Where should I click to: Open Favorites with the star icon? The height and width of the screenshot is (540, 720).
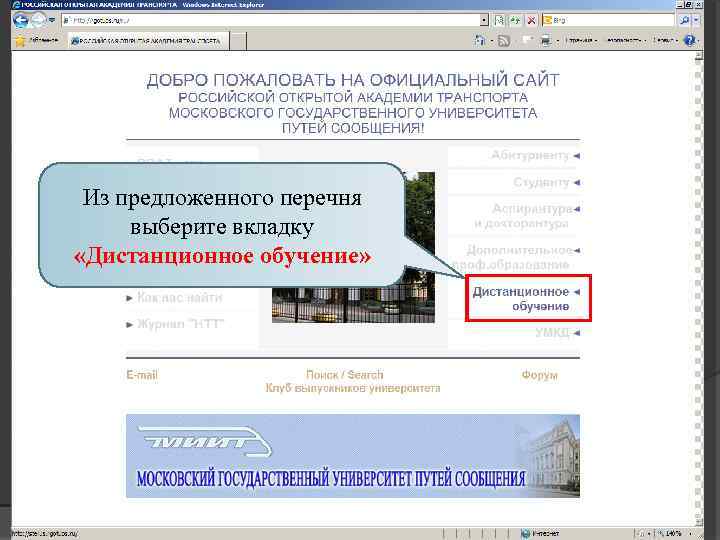[x=20, y=41]
